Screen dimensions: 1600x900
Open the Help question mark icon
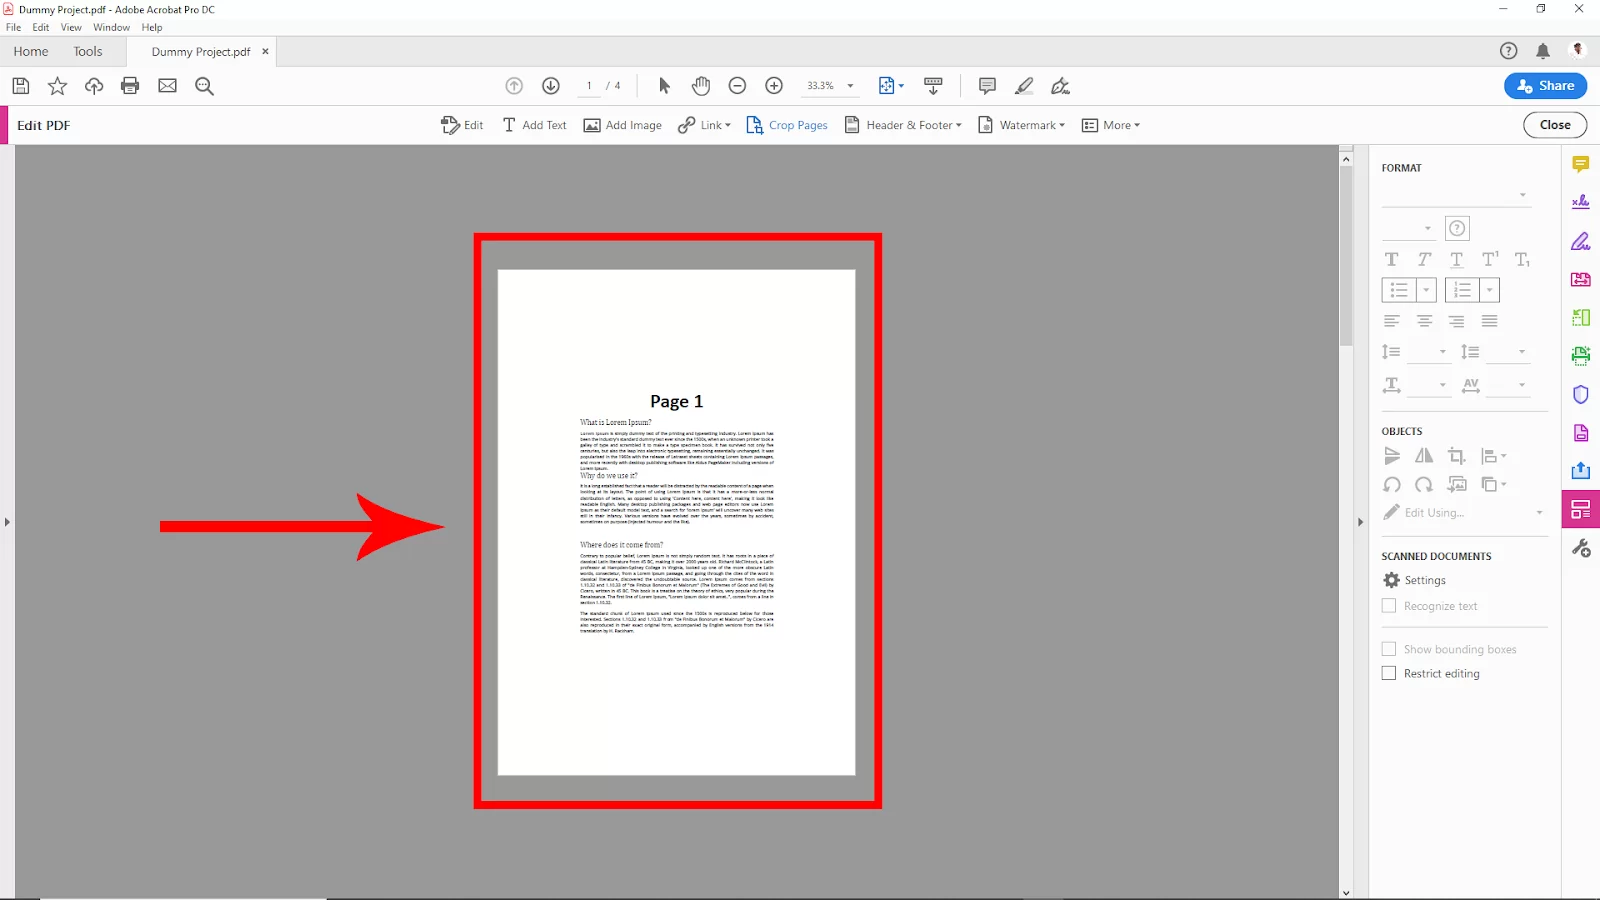[1509, 51]
